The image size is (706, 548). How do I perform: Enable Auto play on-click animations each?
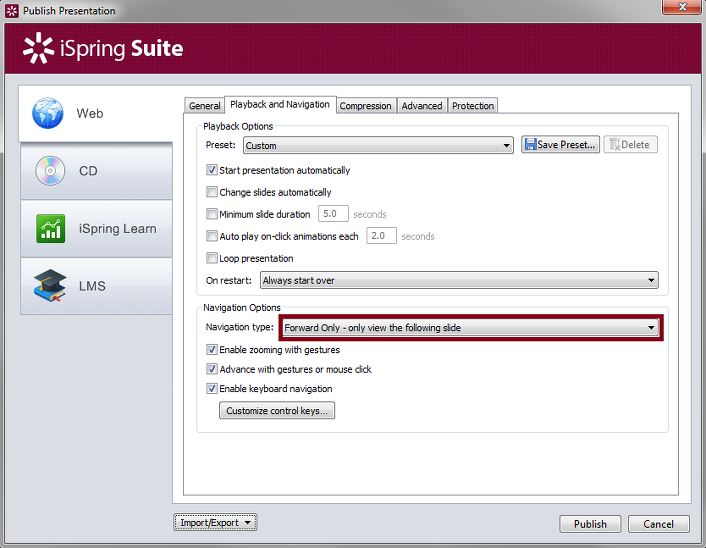[212, 236]
